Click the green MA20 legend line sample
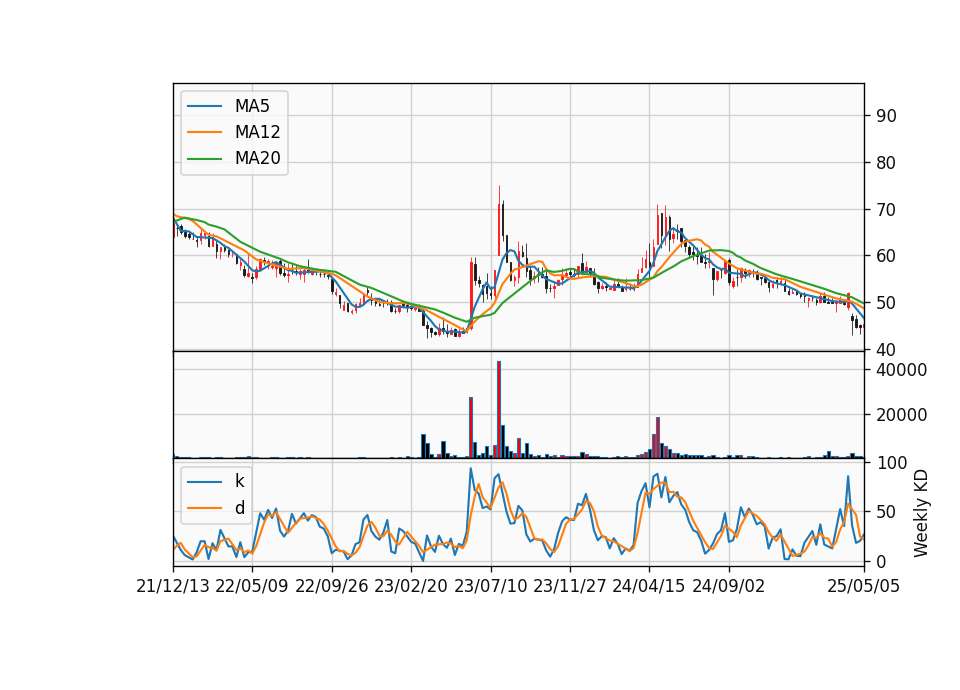The image size is (960, 690). coord(204,159)
